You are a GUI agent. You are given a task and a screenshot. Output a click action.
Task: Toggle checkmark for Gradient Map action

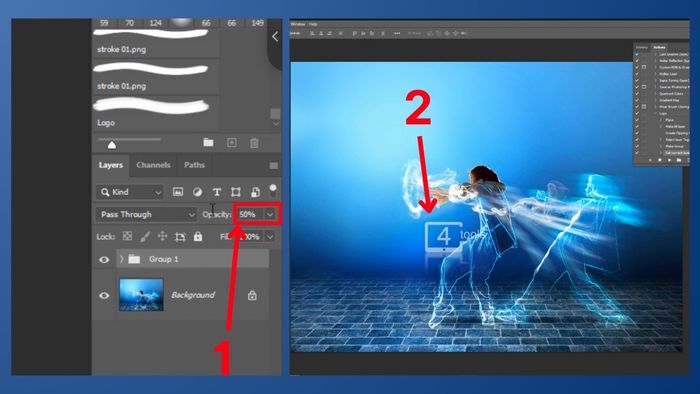point(637,100)
